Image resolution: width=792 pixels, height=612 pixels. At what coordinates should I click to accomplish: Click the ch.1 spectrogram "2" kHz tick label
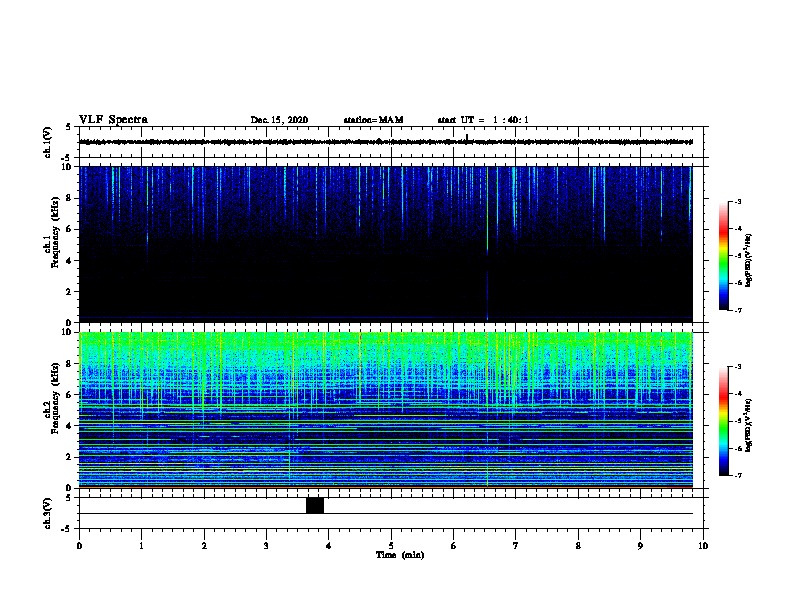(x=69, y=291)
